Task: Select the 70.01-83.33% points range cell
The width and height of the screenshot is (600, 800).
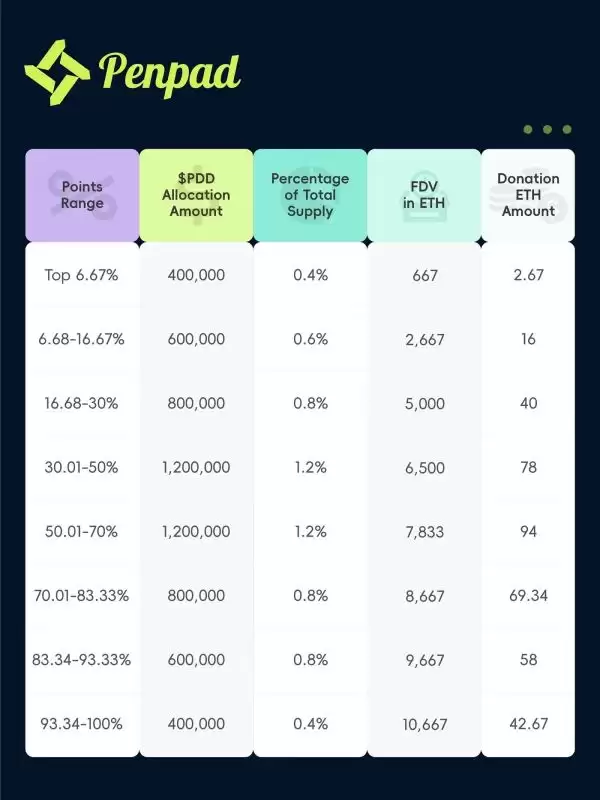Action: [82, 595]
